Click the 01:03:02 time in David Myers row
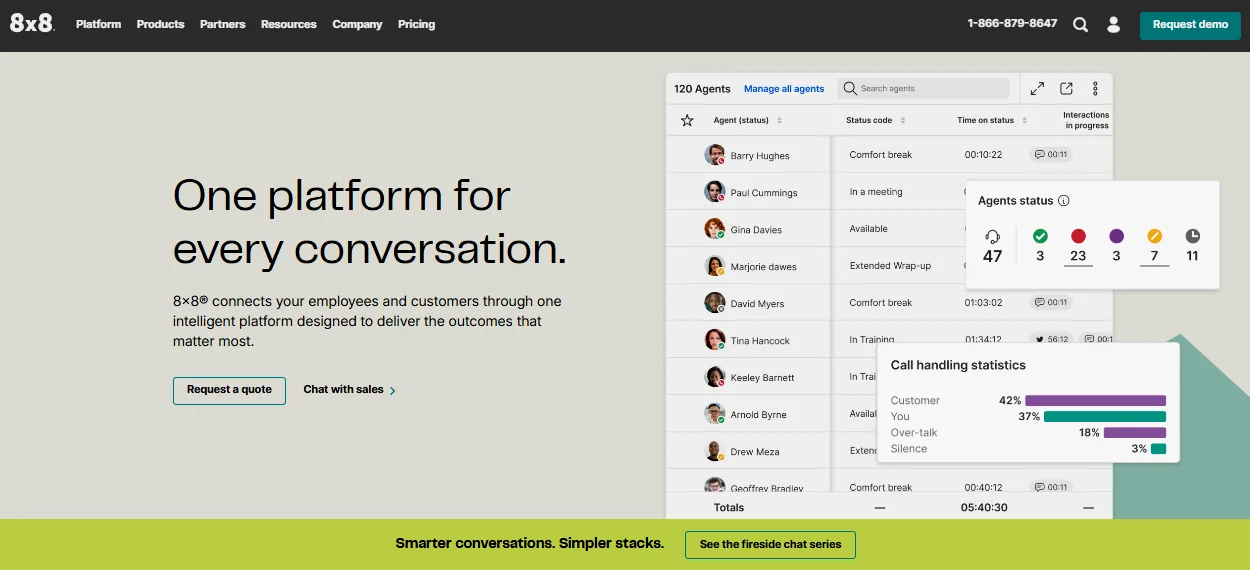 984,303
